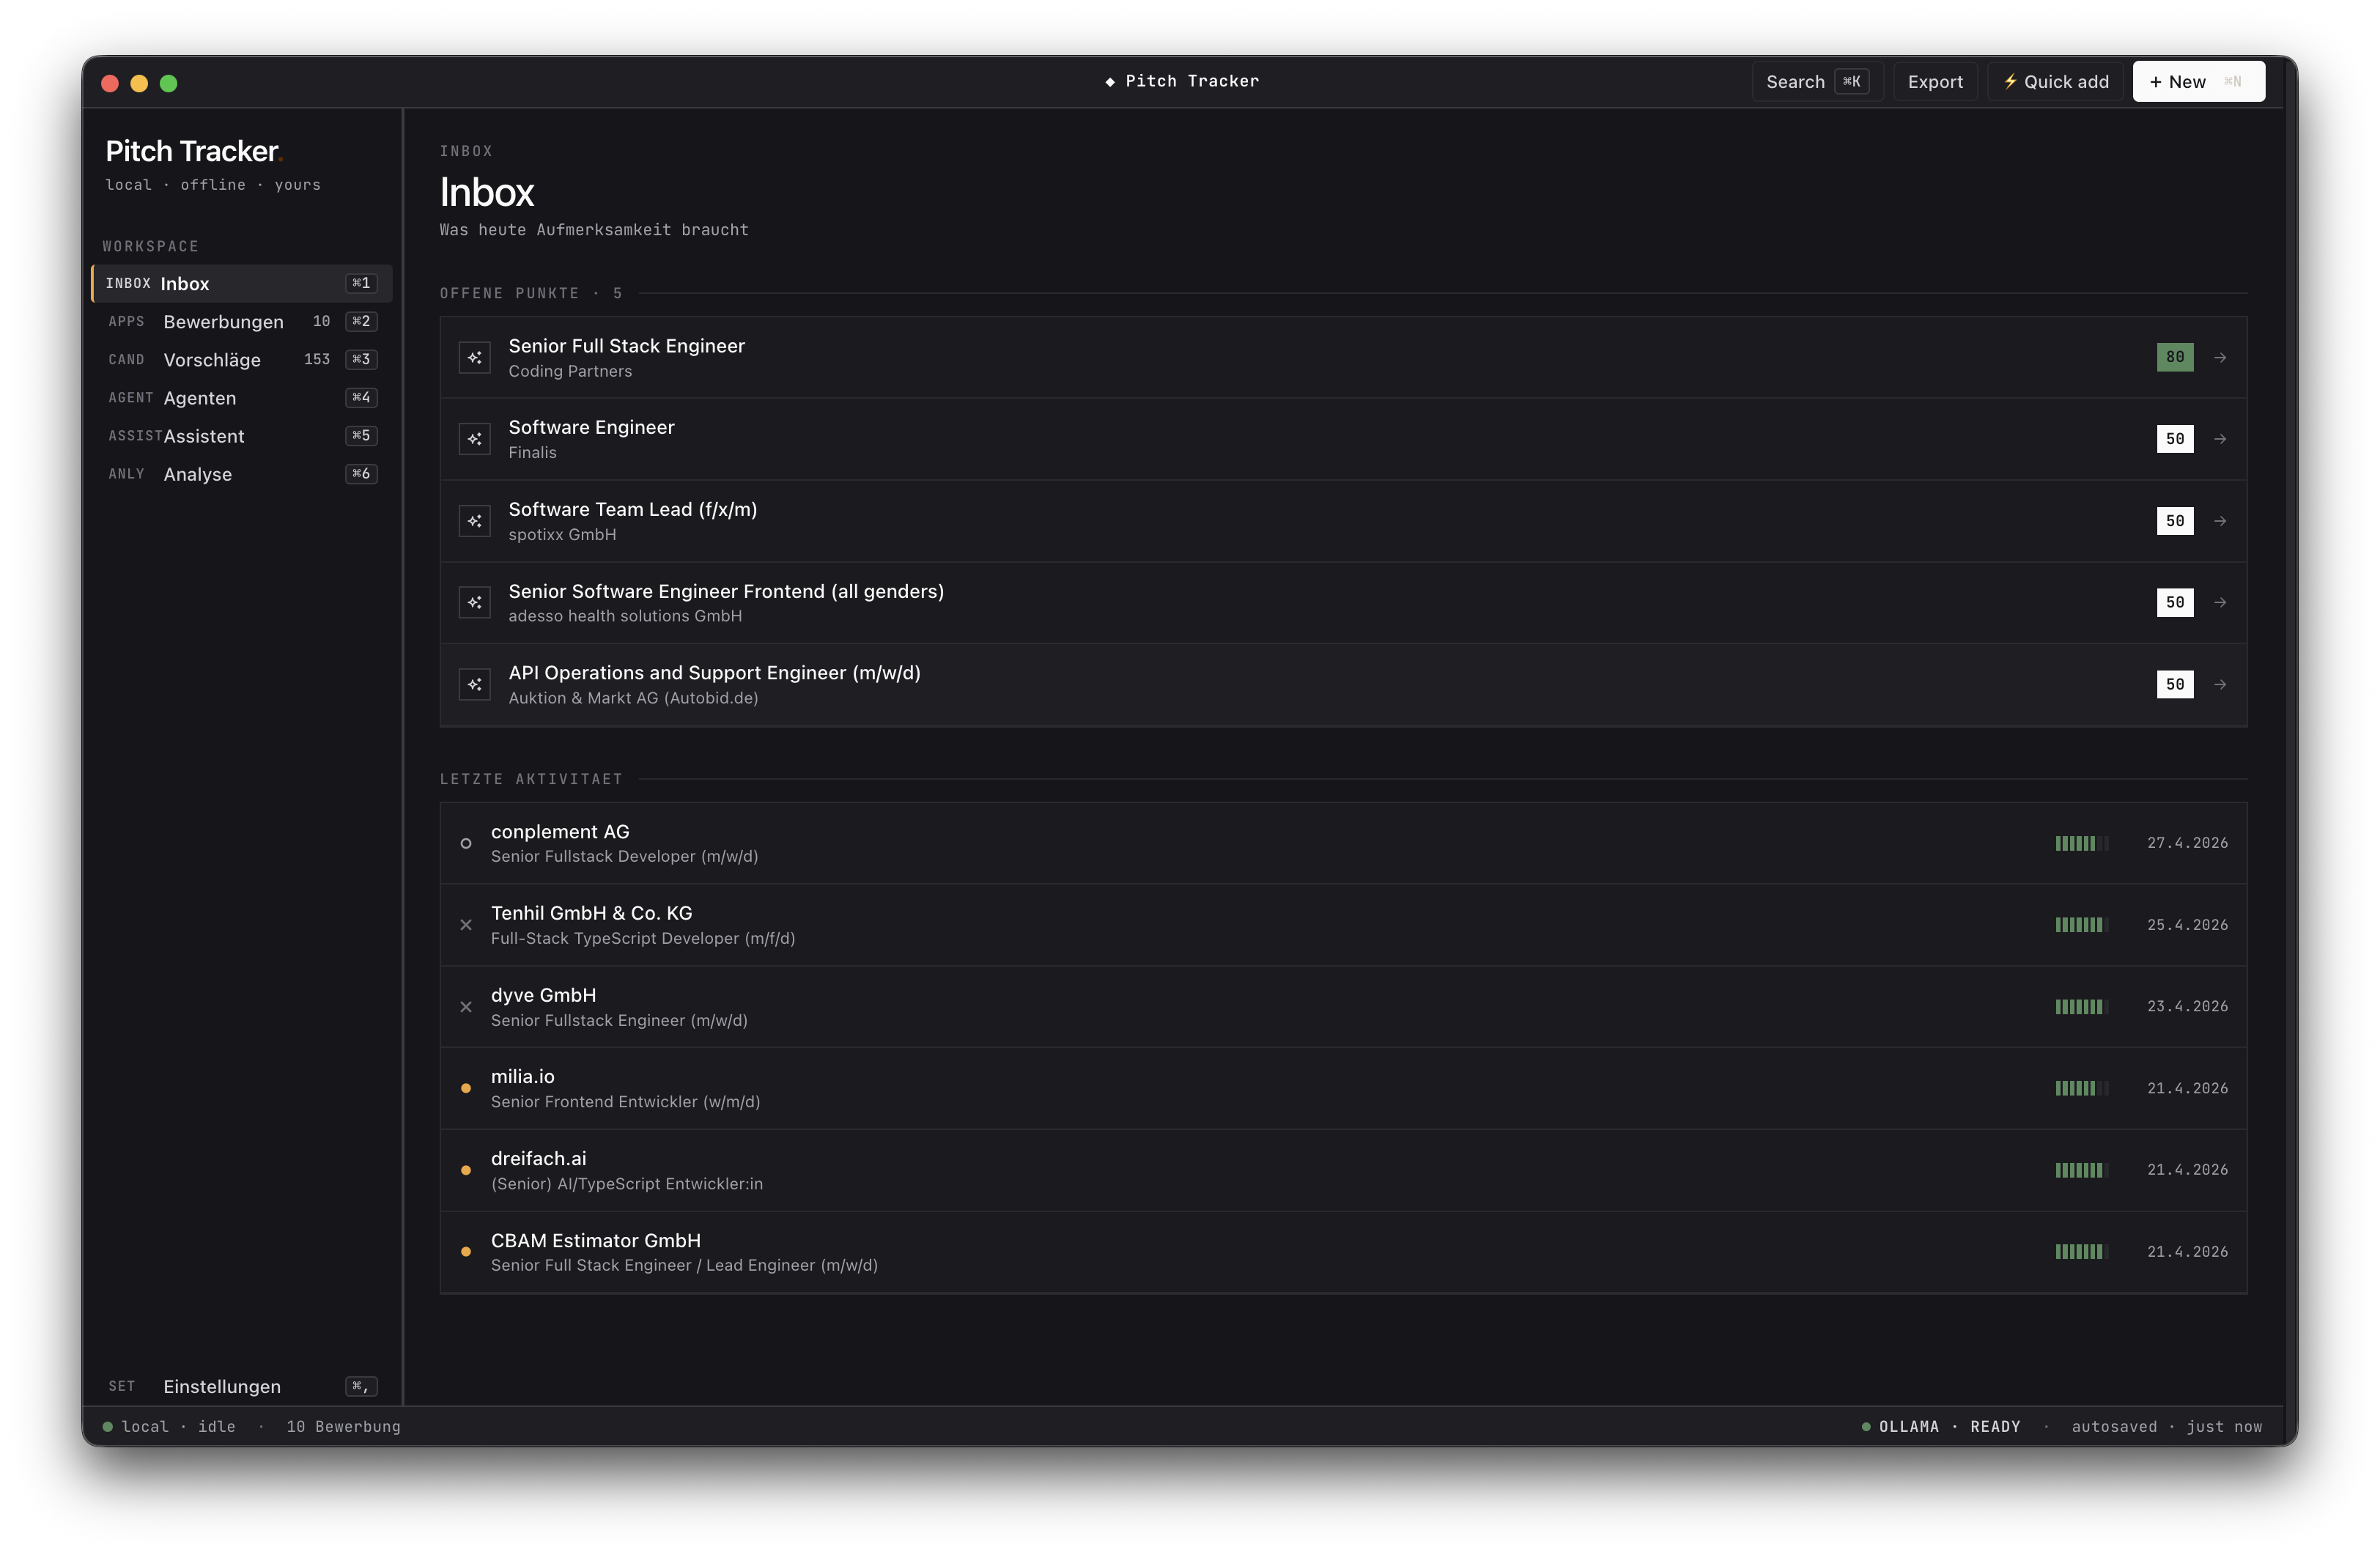Click sparkle icon for Senior Full Stack Engineer

474,357
